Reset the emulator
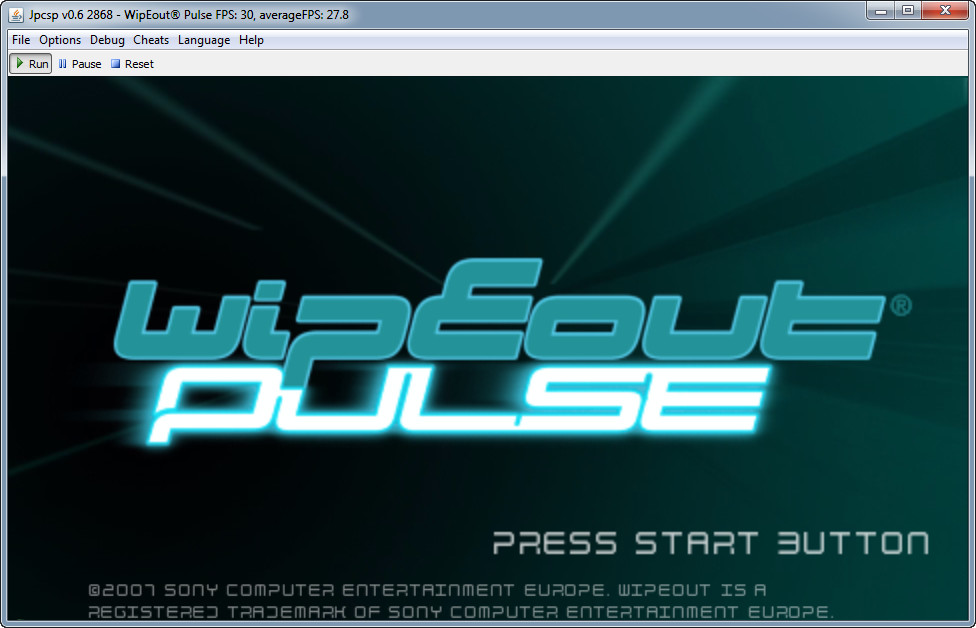 click(132, 63)
